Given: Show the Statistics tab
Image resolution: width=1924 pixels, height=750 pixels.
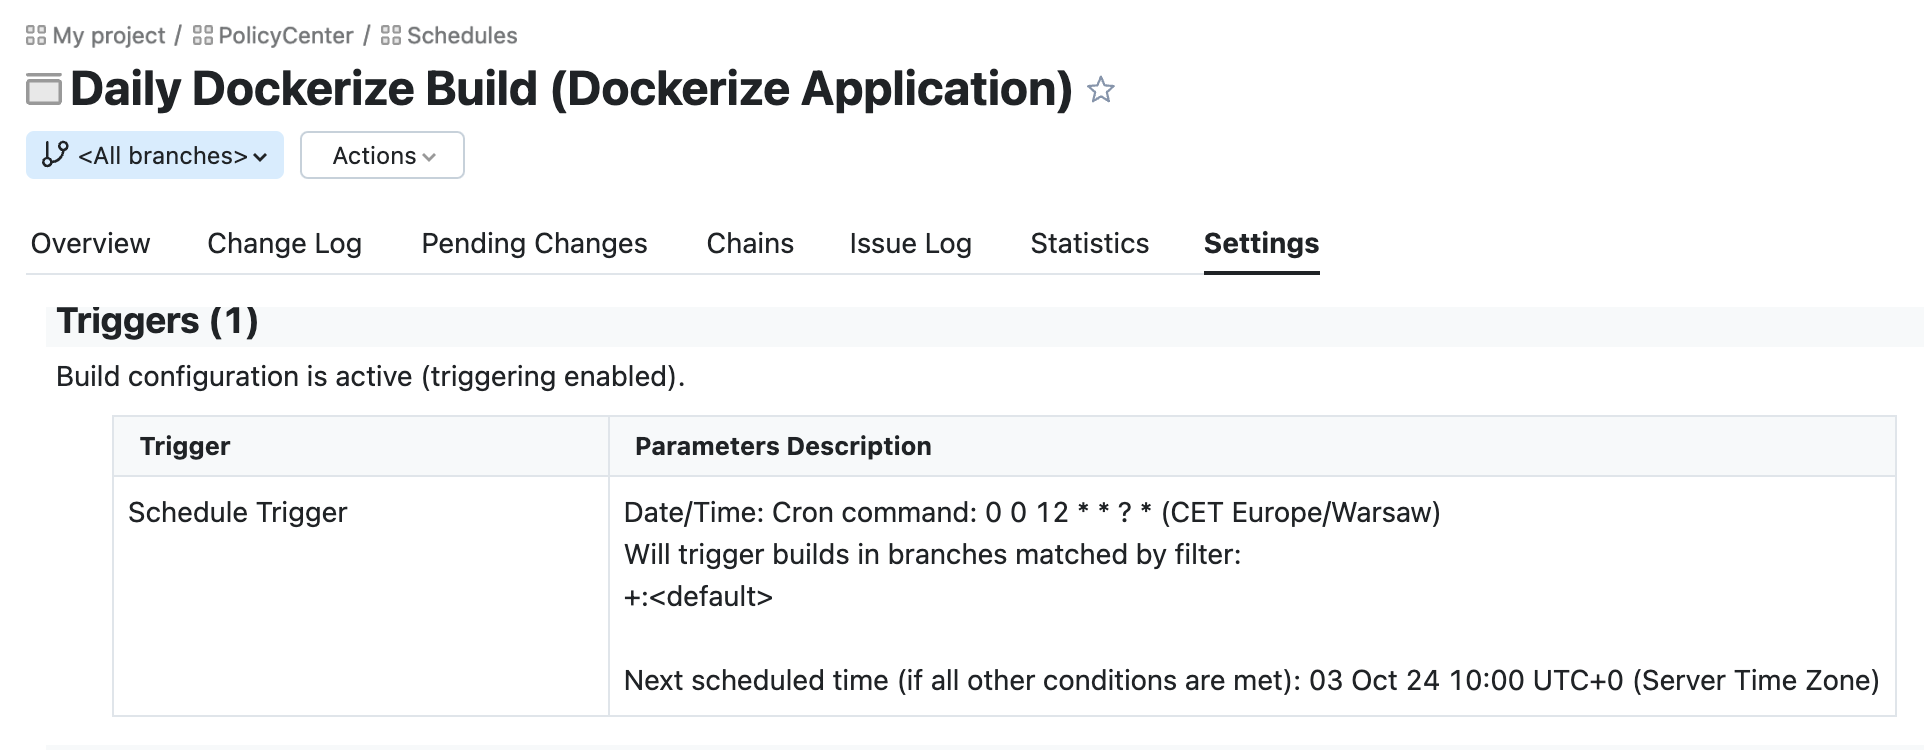Looking at the screenshot, I should pyautogui.click(x=1089, y=243).
